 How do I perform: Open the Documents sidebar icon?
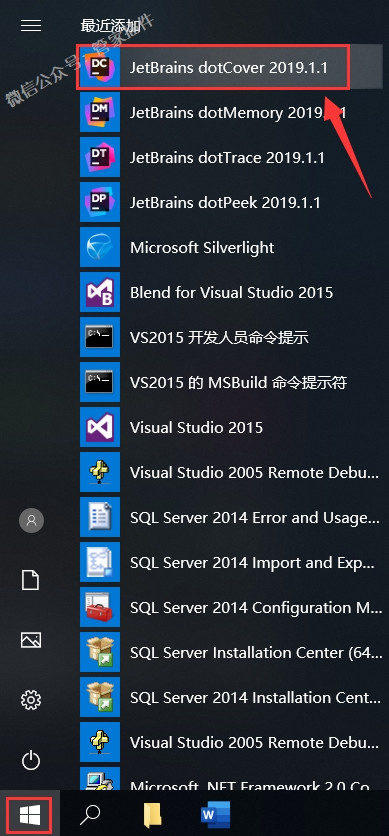click(31, 580)
